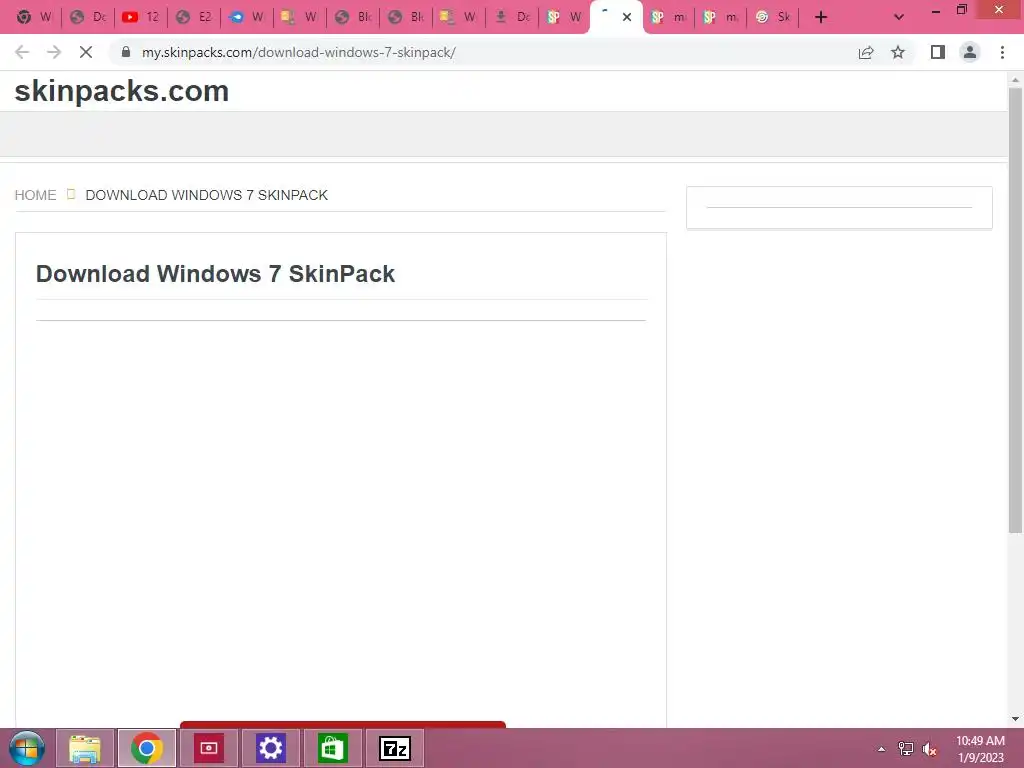Viewport: 1024px width, 768px height.
Task: Click the page scrollbar thumb
Action: [x=1015, y=310]
